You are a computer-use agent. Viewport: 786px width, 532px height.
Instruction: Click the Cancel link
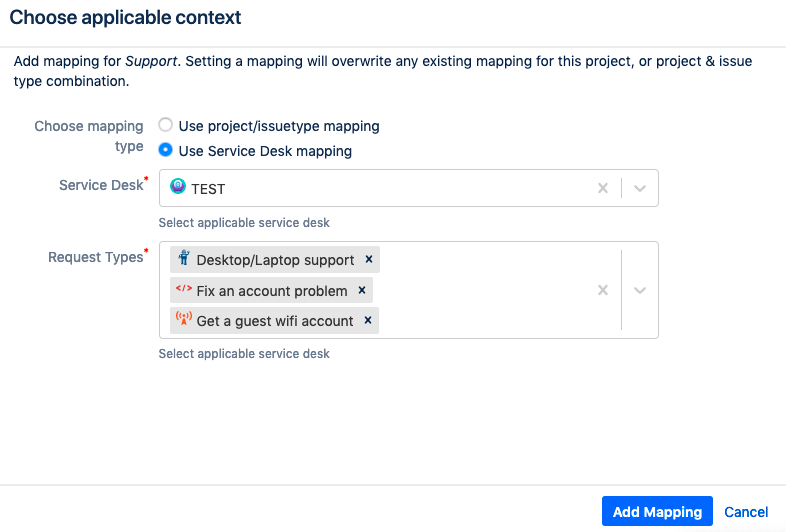click(746, 512)
